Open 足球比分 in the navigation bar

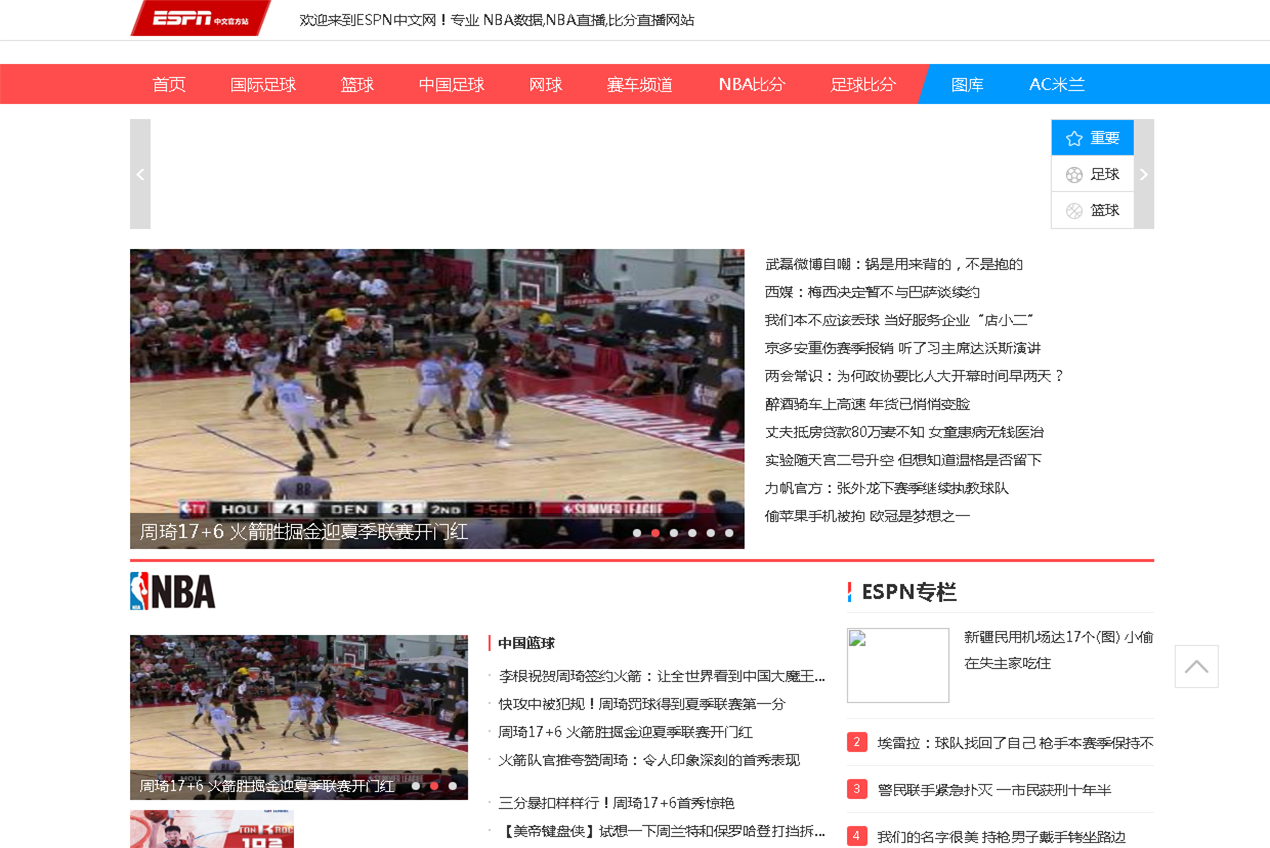863,84
